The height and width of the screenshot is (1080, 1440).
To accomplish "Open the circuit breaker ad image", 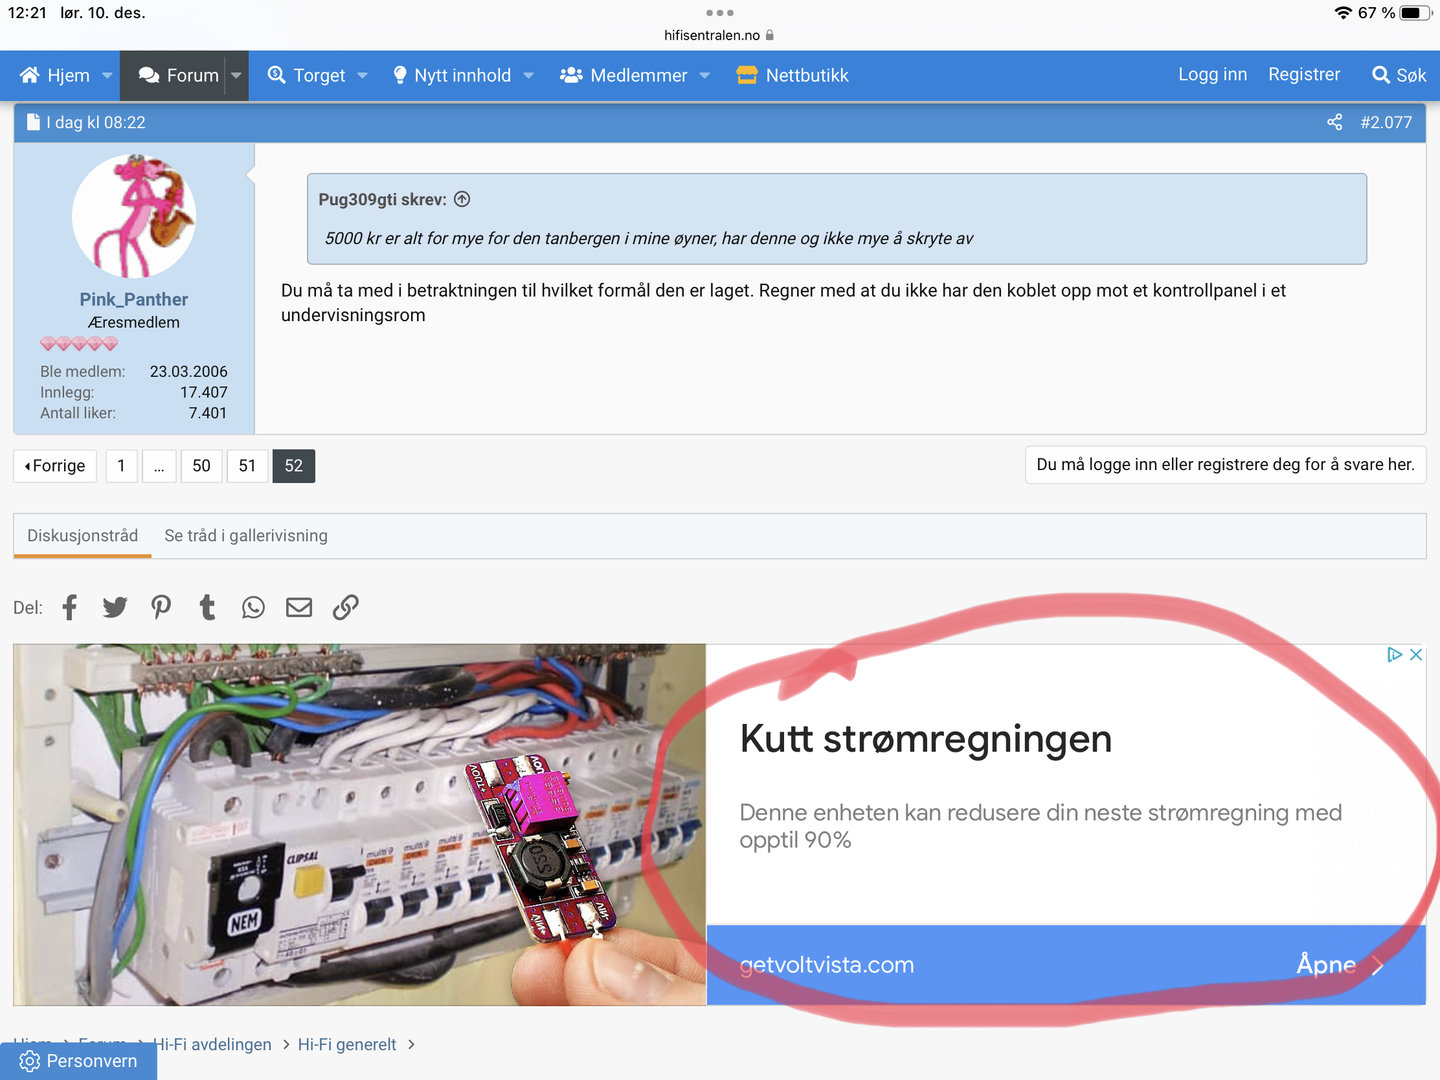I will point(360,824).
